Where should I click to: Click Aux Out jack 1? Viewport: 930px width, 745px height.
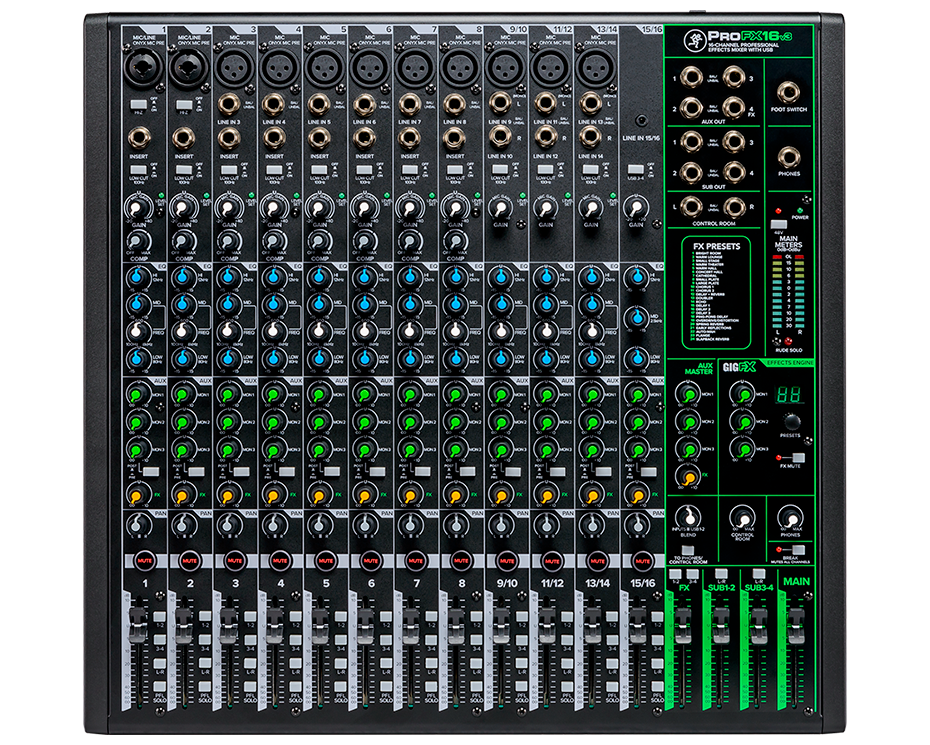[692, 77]
